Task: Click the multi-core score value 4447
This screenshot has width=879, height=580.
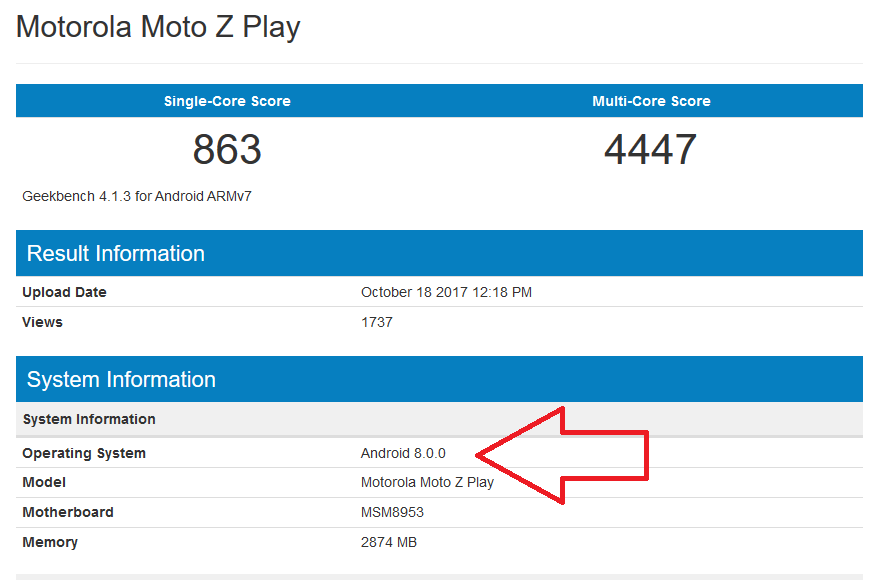Action: [650, 150]
